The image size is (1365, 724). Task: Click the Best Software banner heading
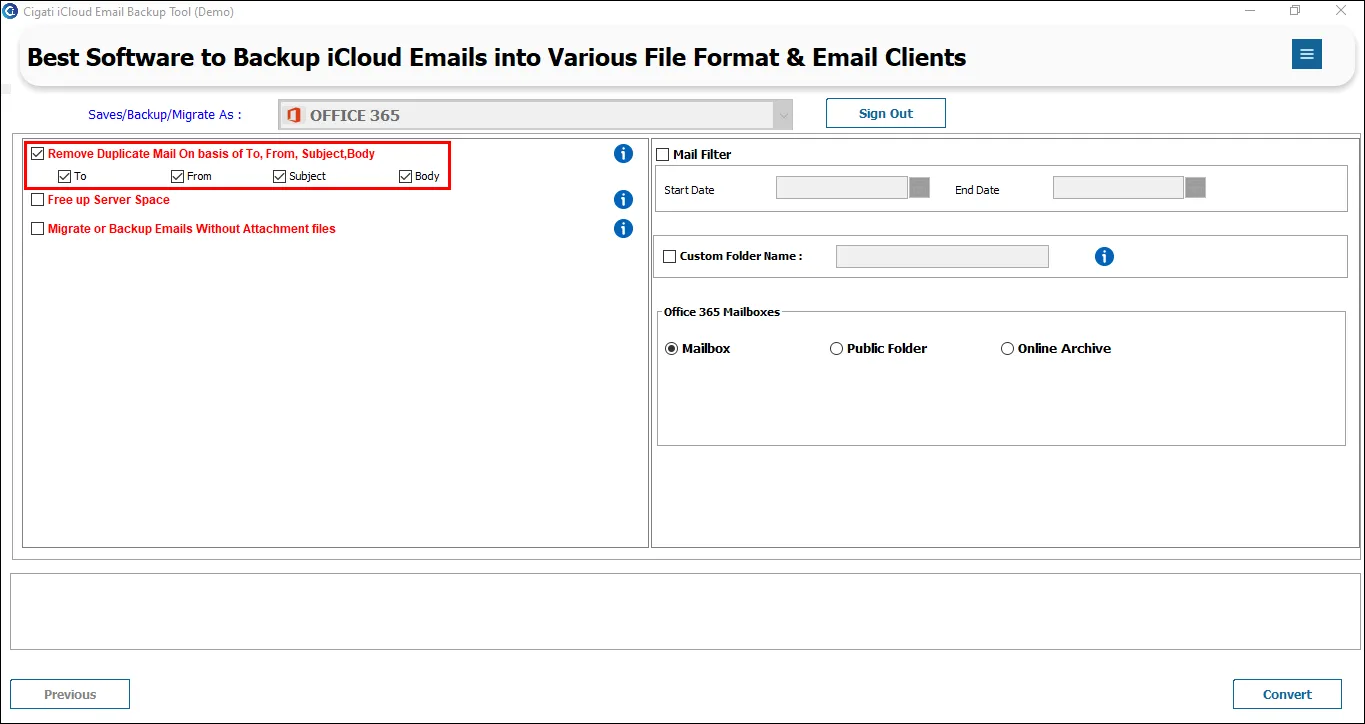click(497, 57)
